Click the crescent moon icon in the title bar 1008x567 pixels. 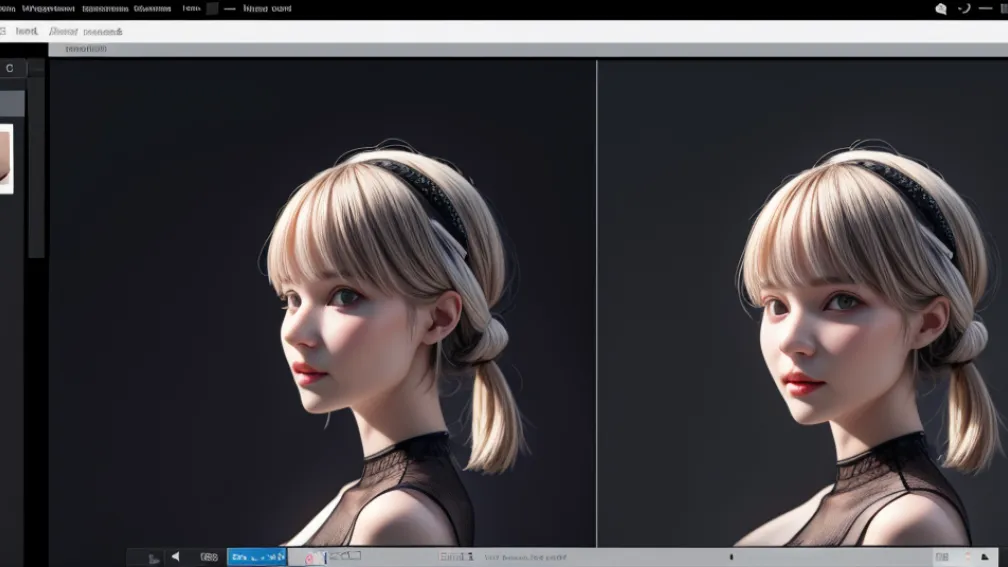tap(964, 9)
